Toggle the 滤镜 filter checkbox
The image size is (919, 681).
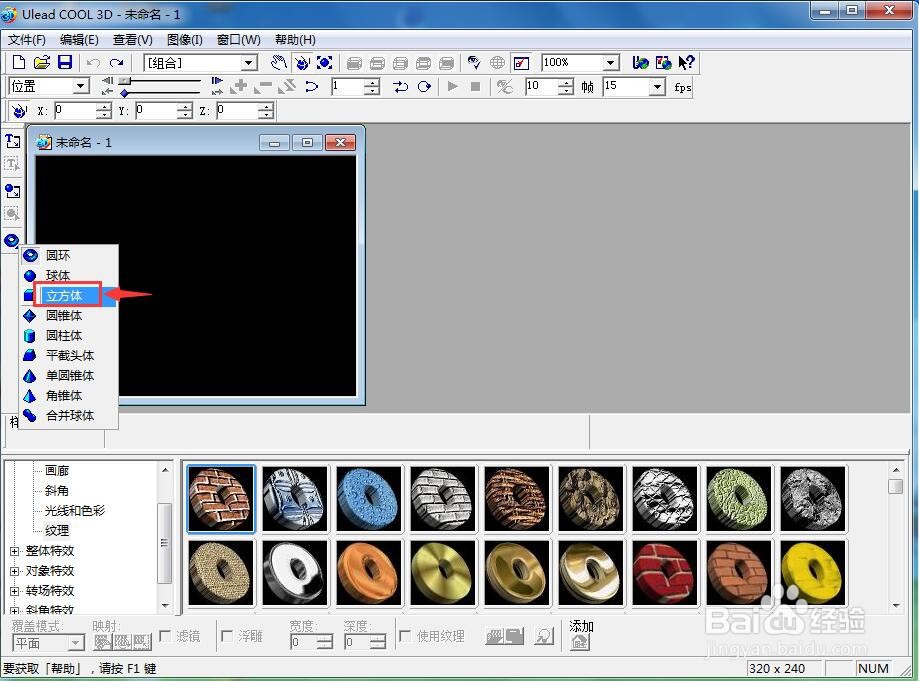[x=165, y=636]
